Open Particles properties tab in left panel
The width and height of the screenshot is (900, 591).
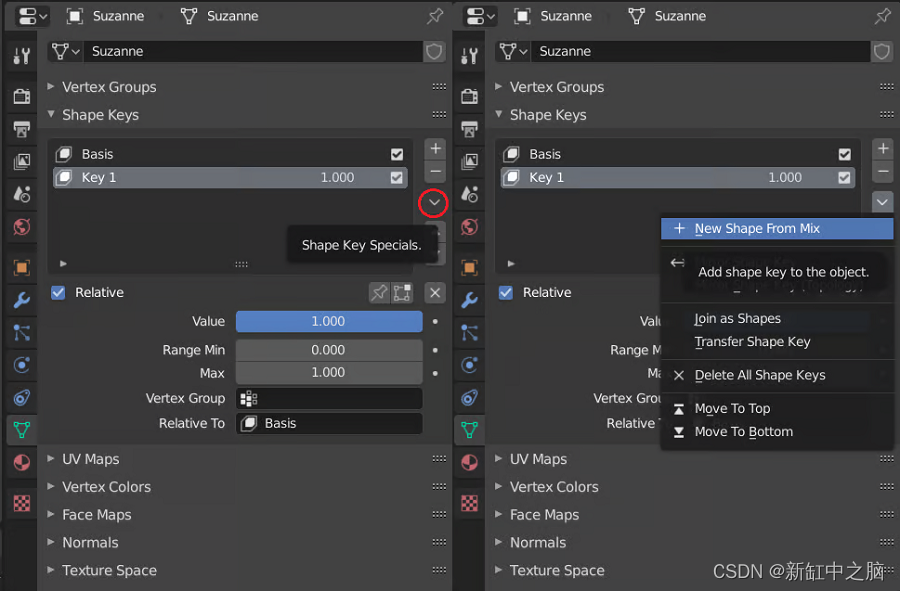22,333
